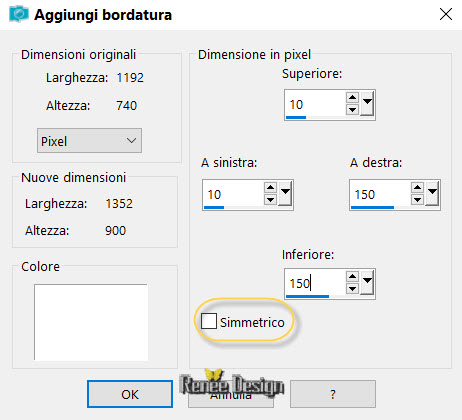
Task: Increase the Inferiore value with up arrow
Action: click(352, 276)
